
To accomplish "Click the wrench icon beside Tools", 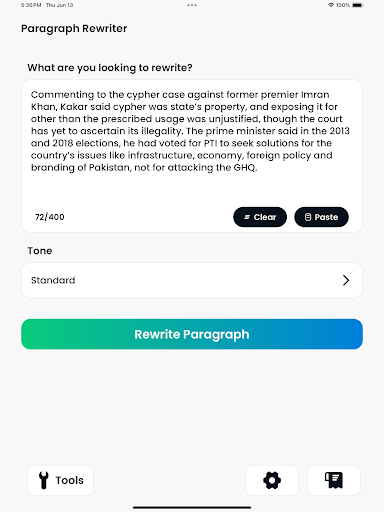I will [44, 480].
